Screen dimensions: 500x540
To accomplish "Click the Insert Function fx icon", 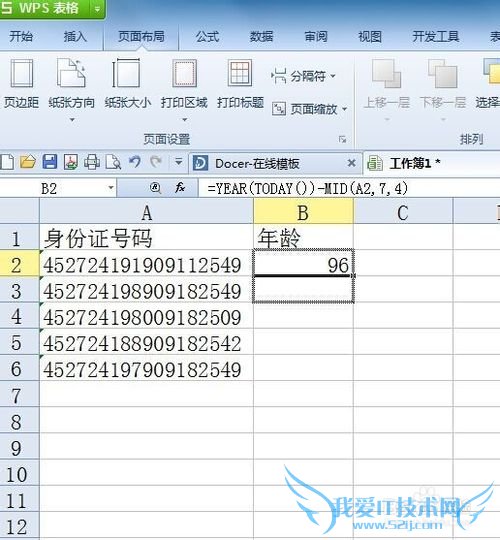I will [x=180, y=188].
